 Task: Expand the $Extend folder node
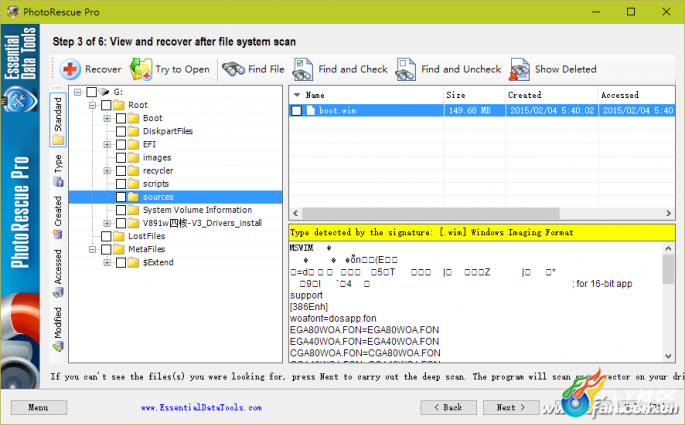(107, 262)
